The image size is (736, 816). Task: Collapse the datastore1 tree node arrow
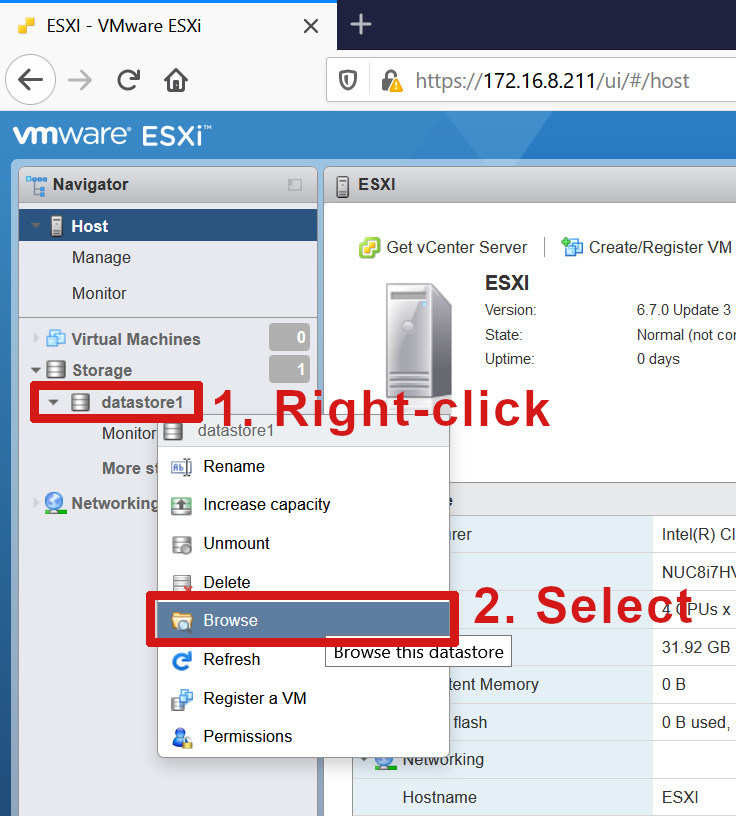(x=53, y=402)
